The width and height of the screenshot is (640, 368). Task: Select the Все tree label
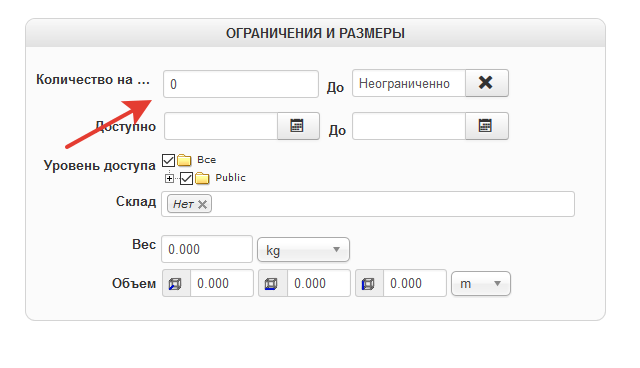pyautogui.click(x=207, y=160)
